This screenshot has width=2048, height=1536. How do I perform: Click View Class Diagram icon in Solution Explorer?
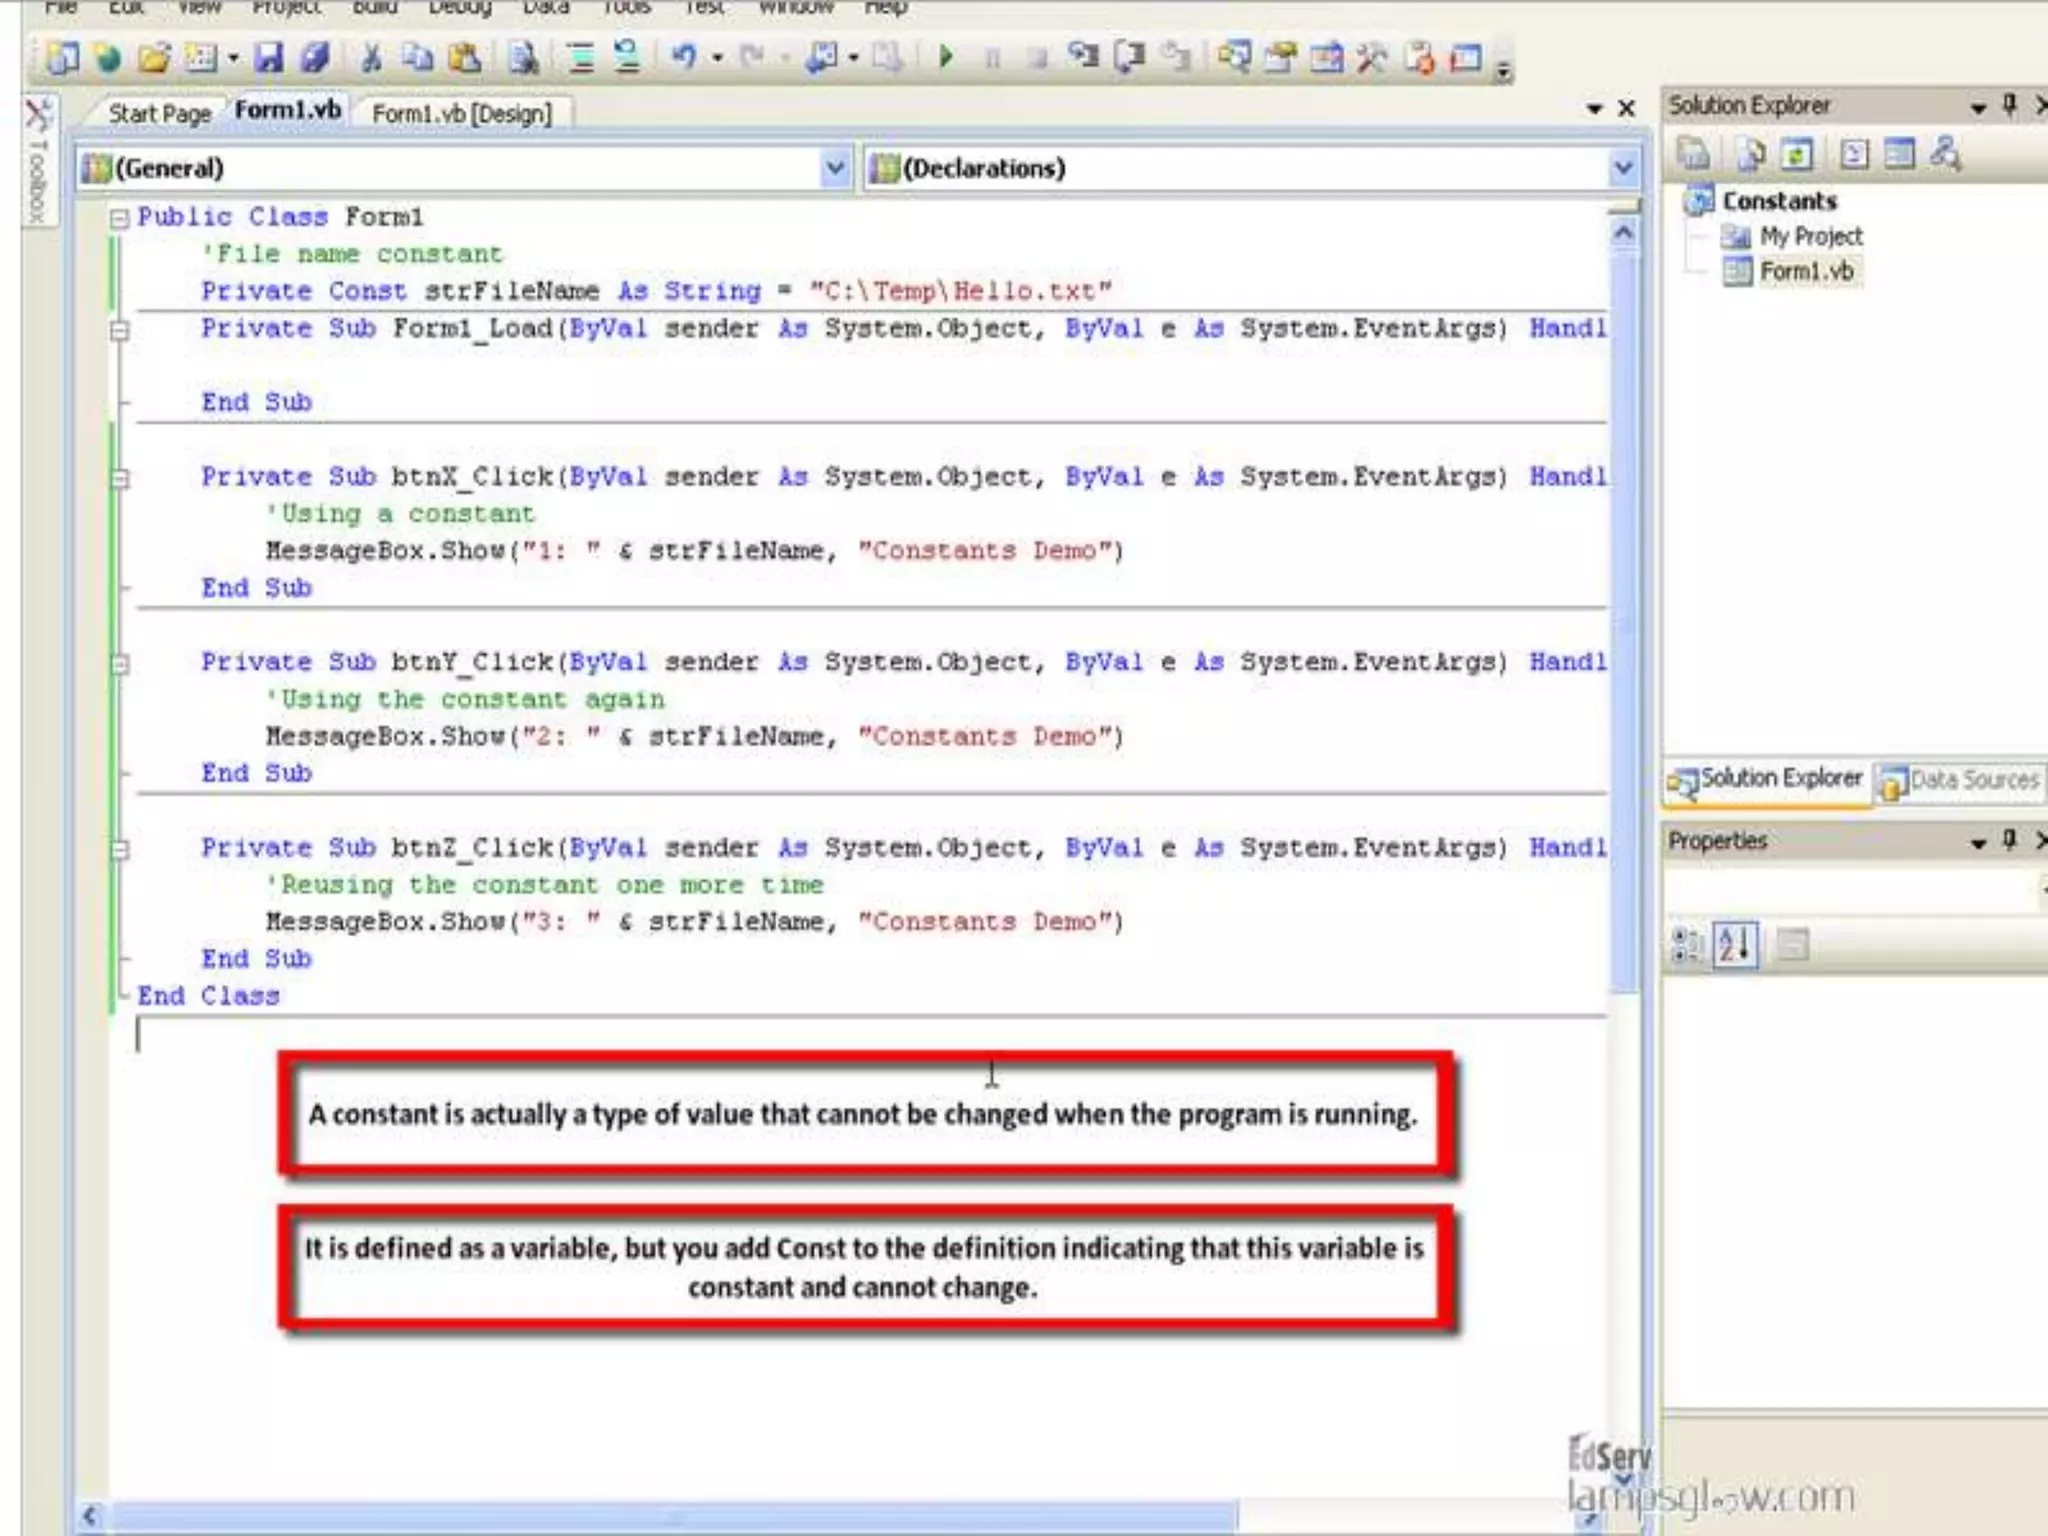click(x=1946, y=154)
